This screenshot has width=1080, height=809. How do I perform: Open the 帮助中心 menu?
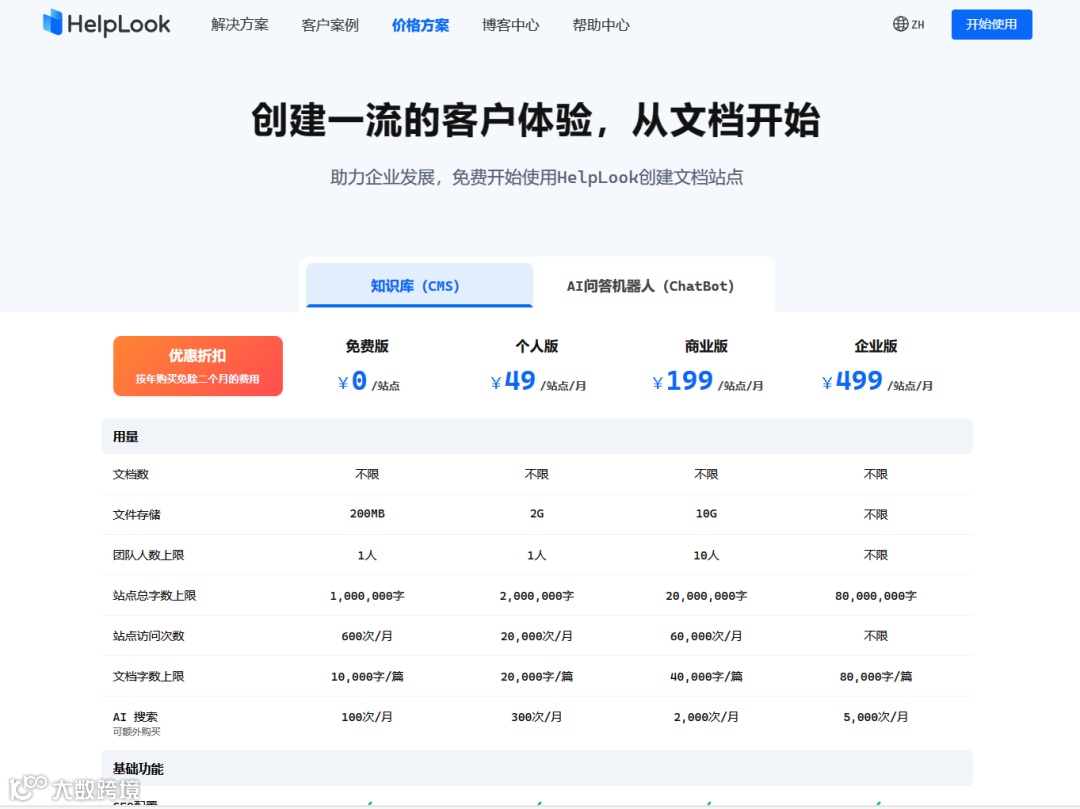coord(600,25)
